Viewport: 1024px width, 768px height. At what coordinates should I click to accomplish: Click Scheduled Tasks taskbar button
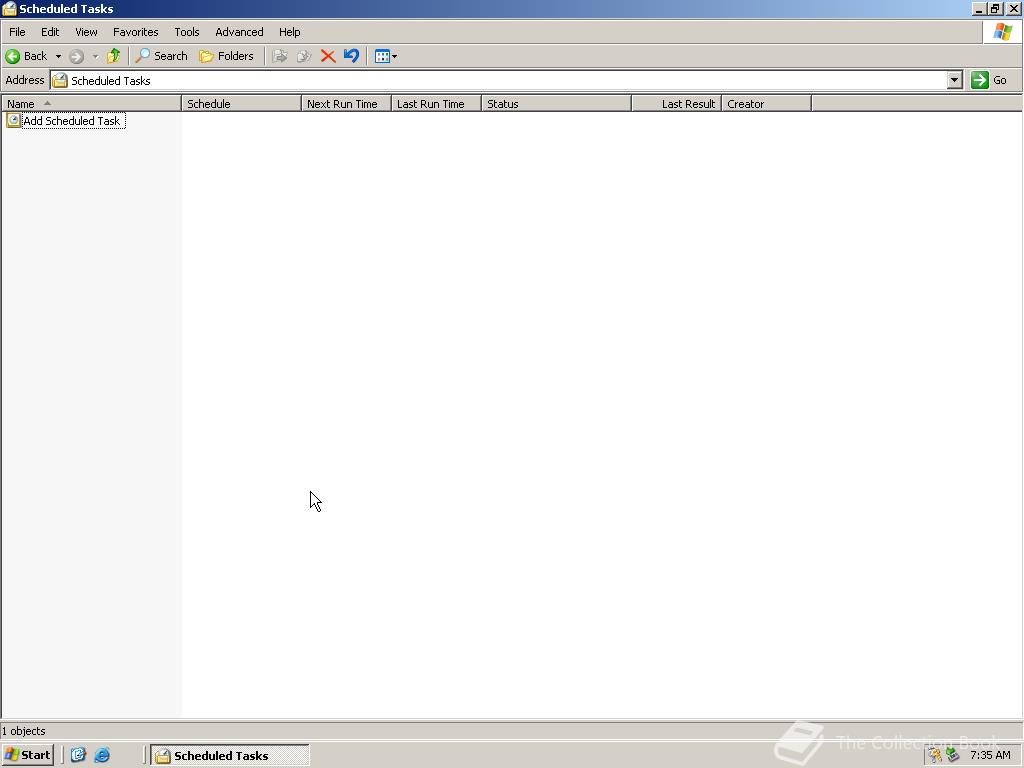(x=230, y=756)
